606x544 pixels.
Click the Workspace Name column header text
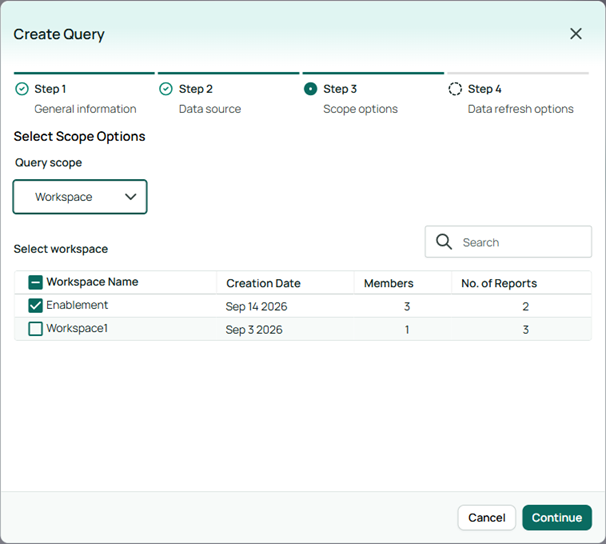pyautogui.click(x=92, y=282)
